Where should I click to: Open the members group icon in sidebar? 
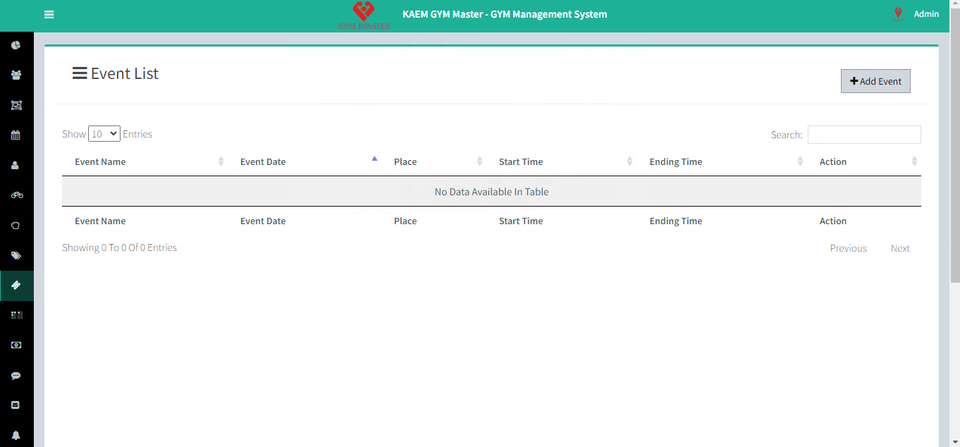(16, 75)
